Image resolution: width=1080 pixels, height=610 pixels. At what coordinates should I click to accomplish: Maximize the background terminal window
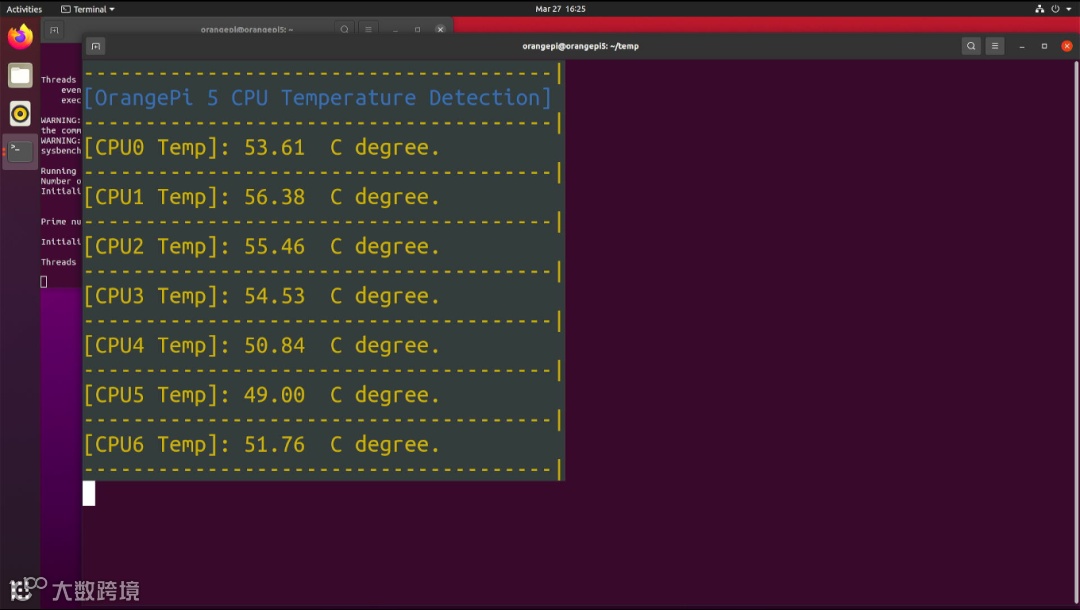[417, 30]
